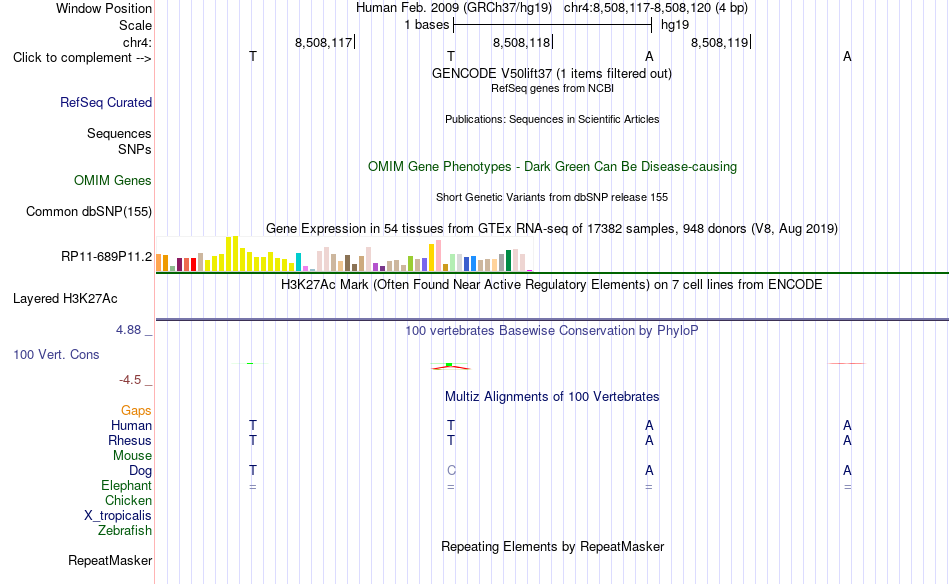The width and height of the screenshot is (950, 584).
Task: Select the Gaps row label
Action: coord(136,411)
